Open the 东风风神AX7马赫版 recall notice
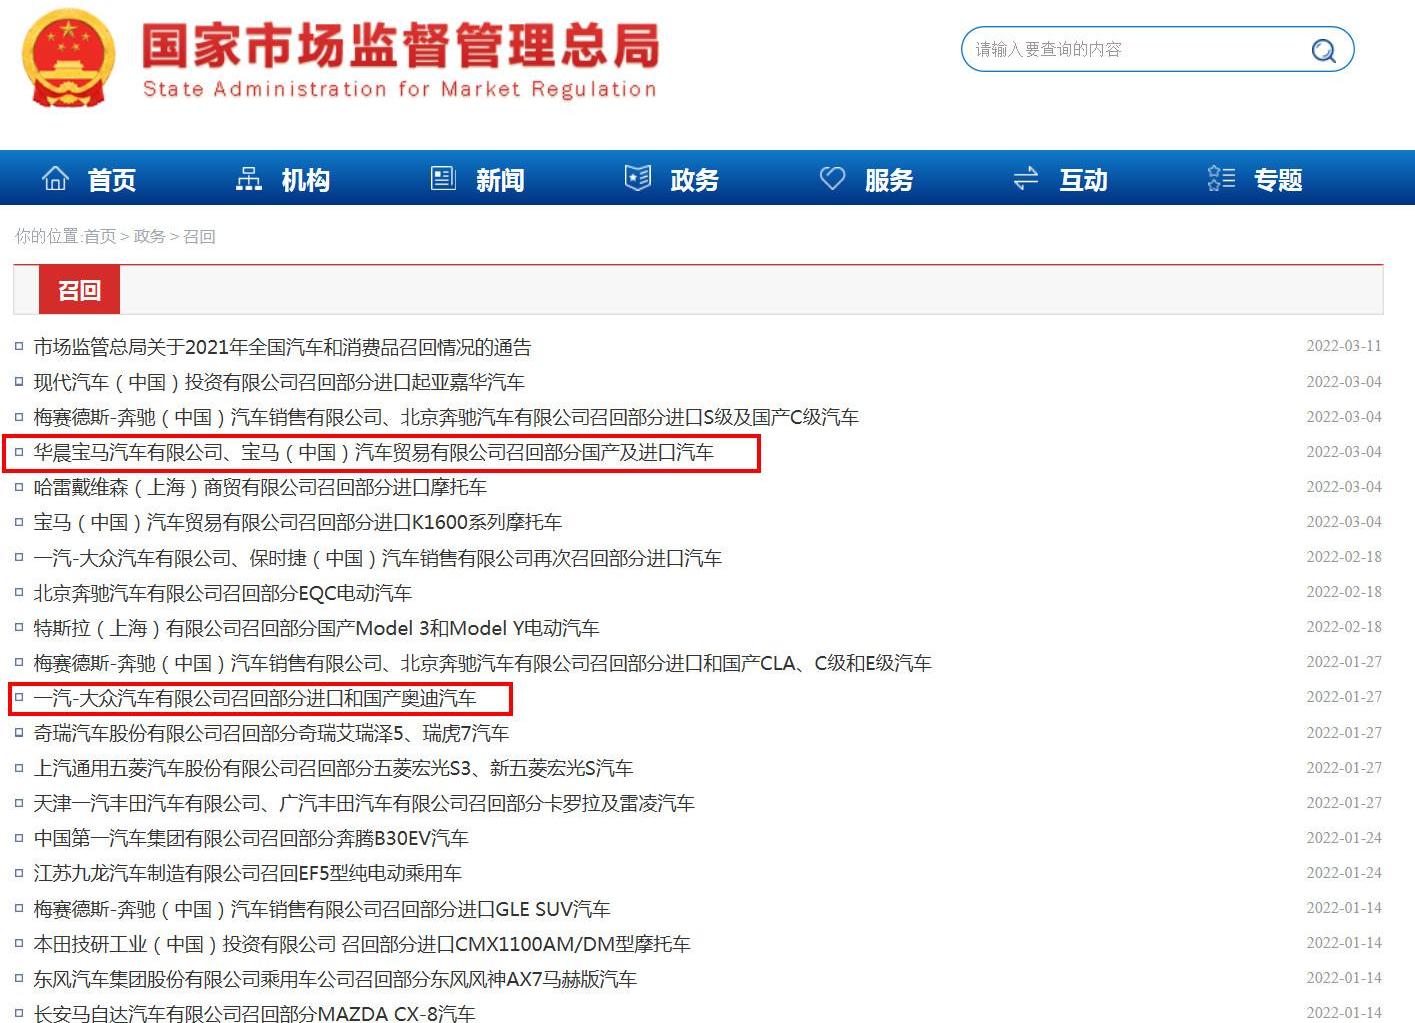 point(335,979)
